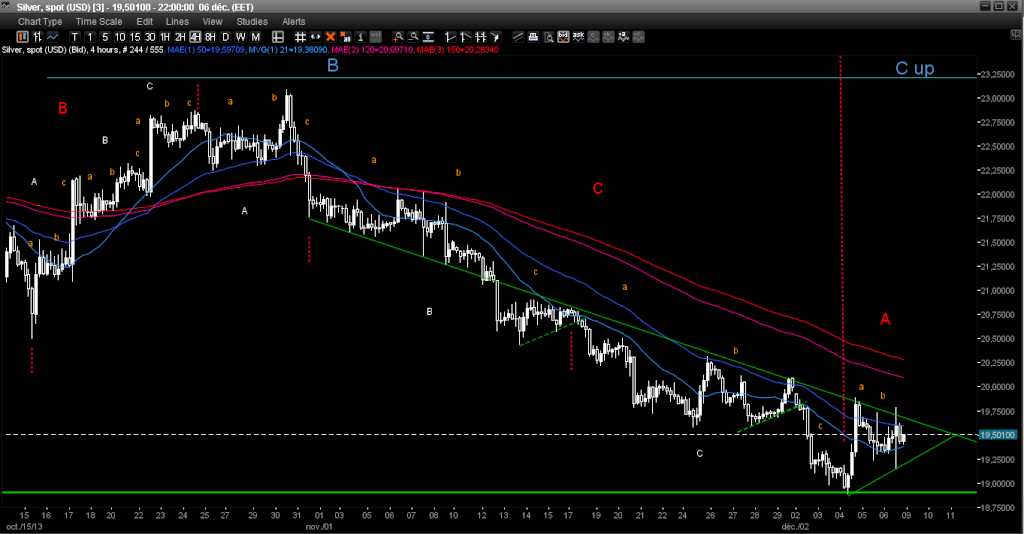Click the blue 'B' label at top
This screenshot has height=534, width=1024.
[332, 65]
